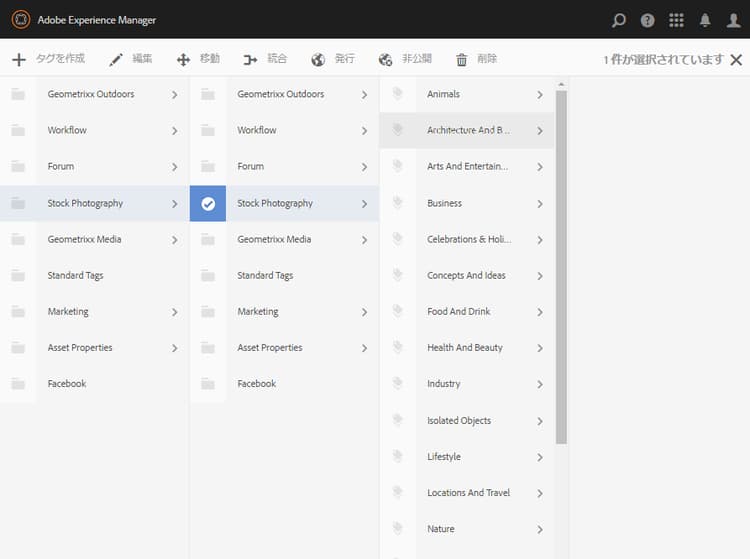
Task: Click the merge icon in toolbar
Action: tap(250, 59)
